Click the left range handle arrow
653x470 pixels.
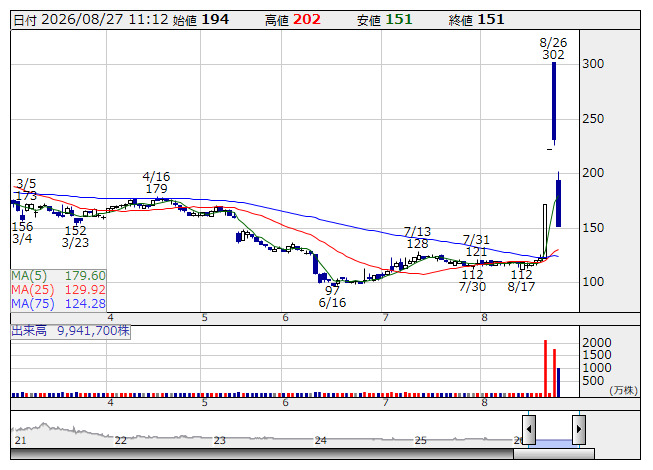pos(529,429)
